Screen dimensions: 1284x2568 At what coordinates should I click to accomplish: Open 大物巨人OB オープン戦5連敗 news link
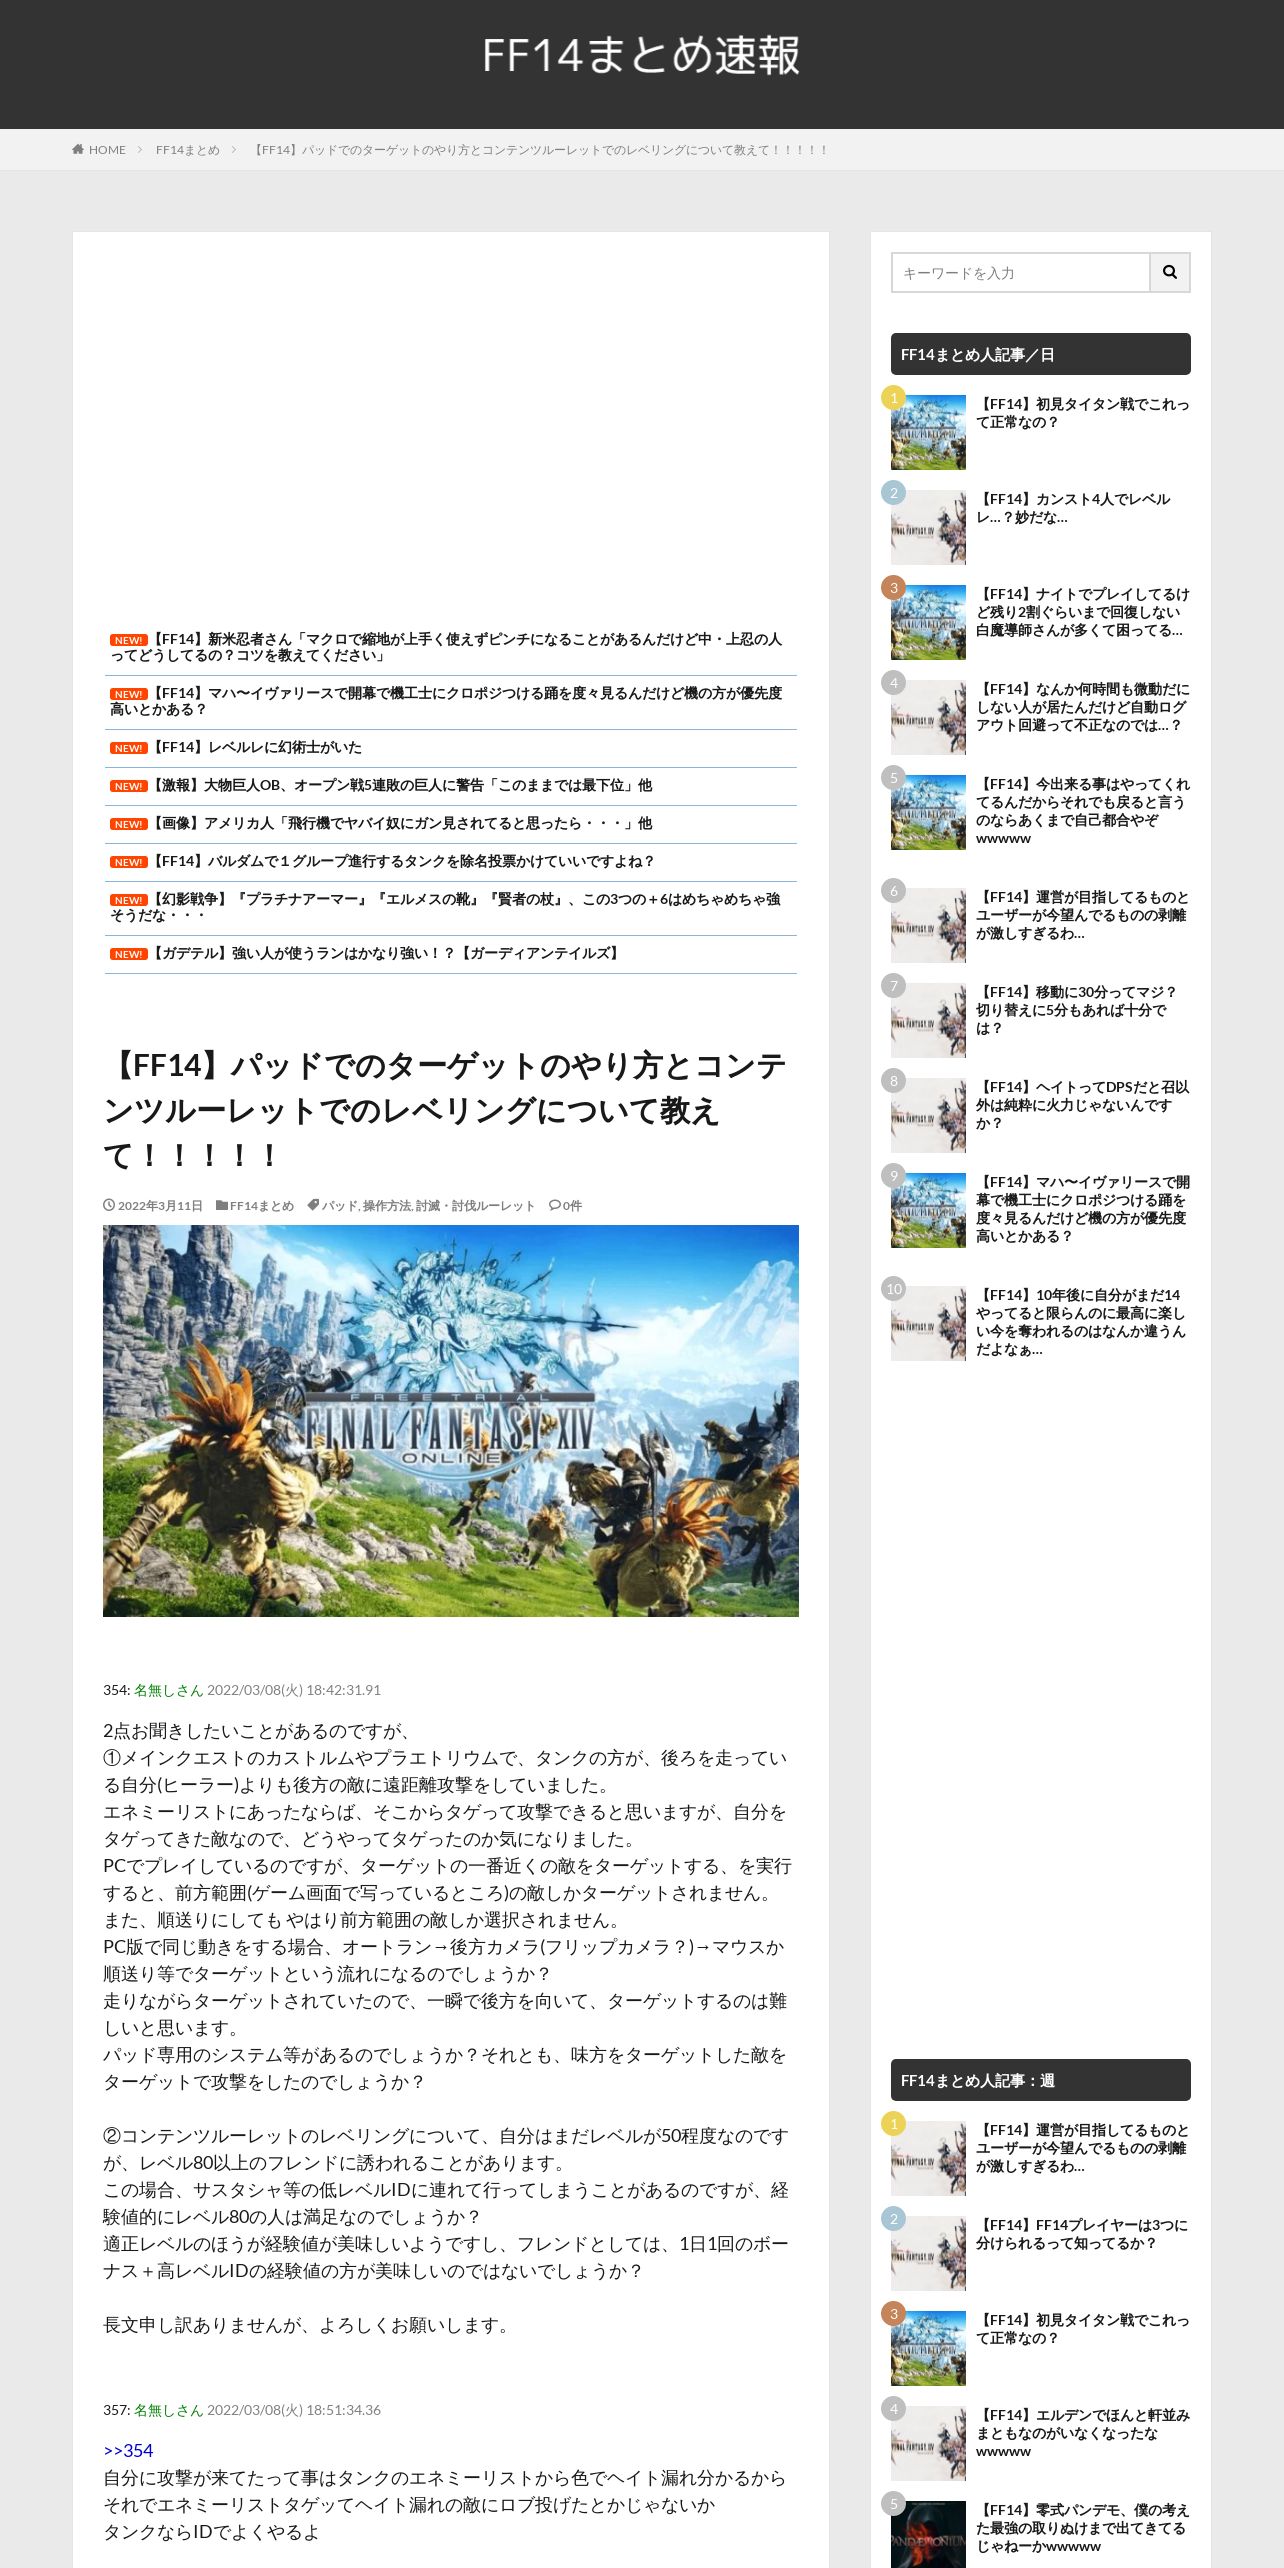coord(400,785)
